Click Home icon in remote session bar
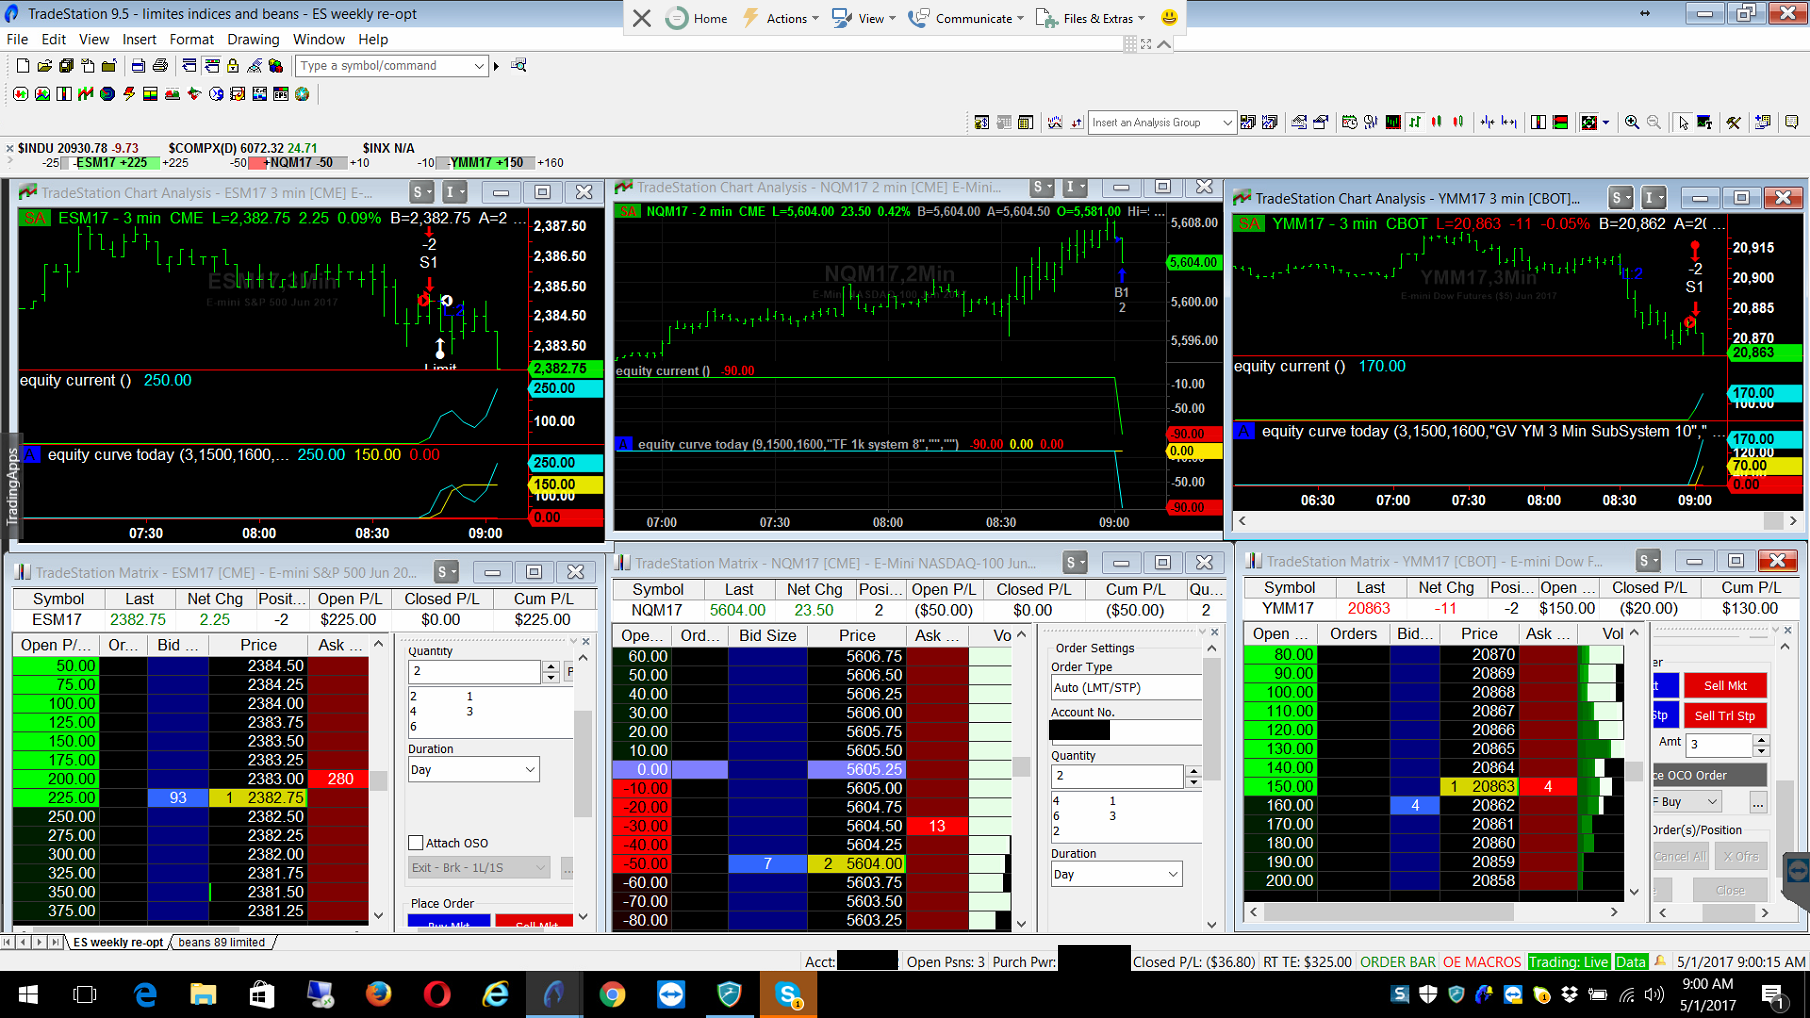1810x1018 pixels. pyautogui.click(x=697, y=18)
